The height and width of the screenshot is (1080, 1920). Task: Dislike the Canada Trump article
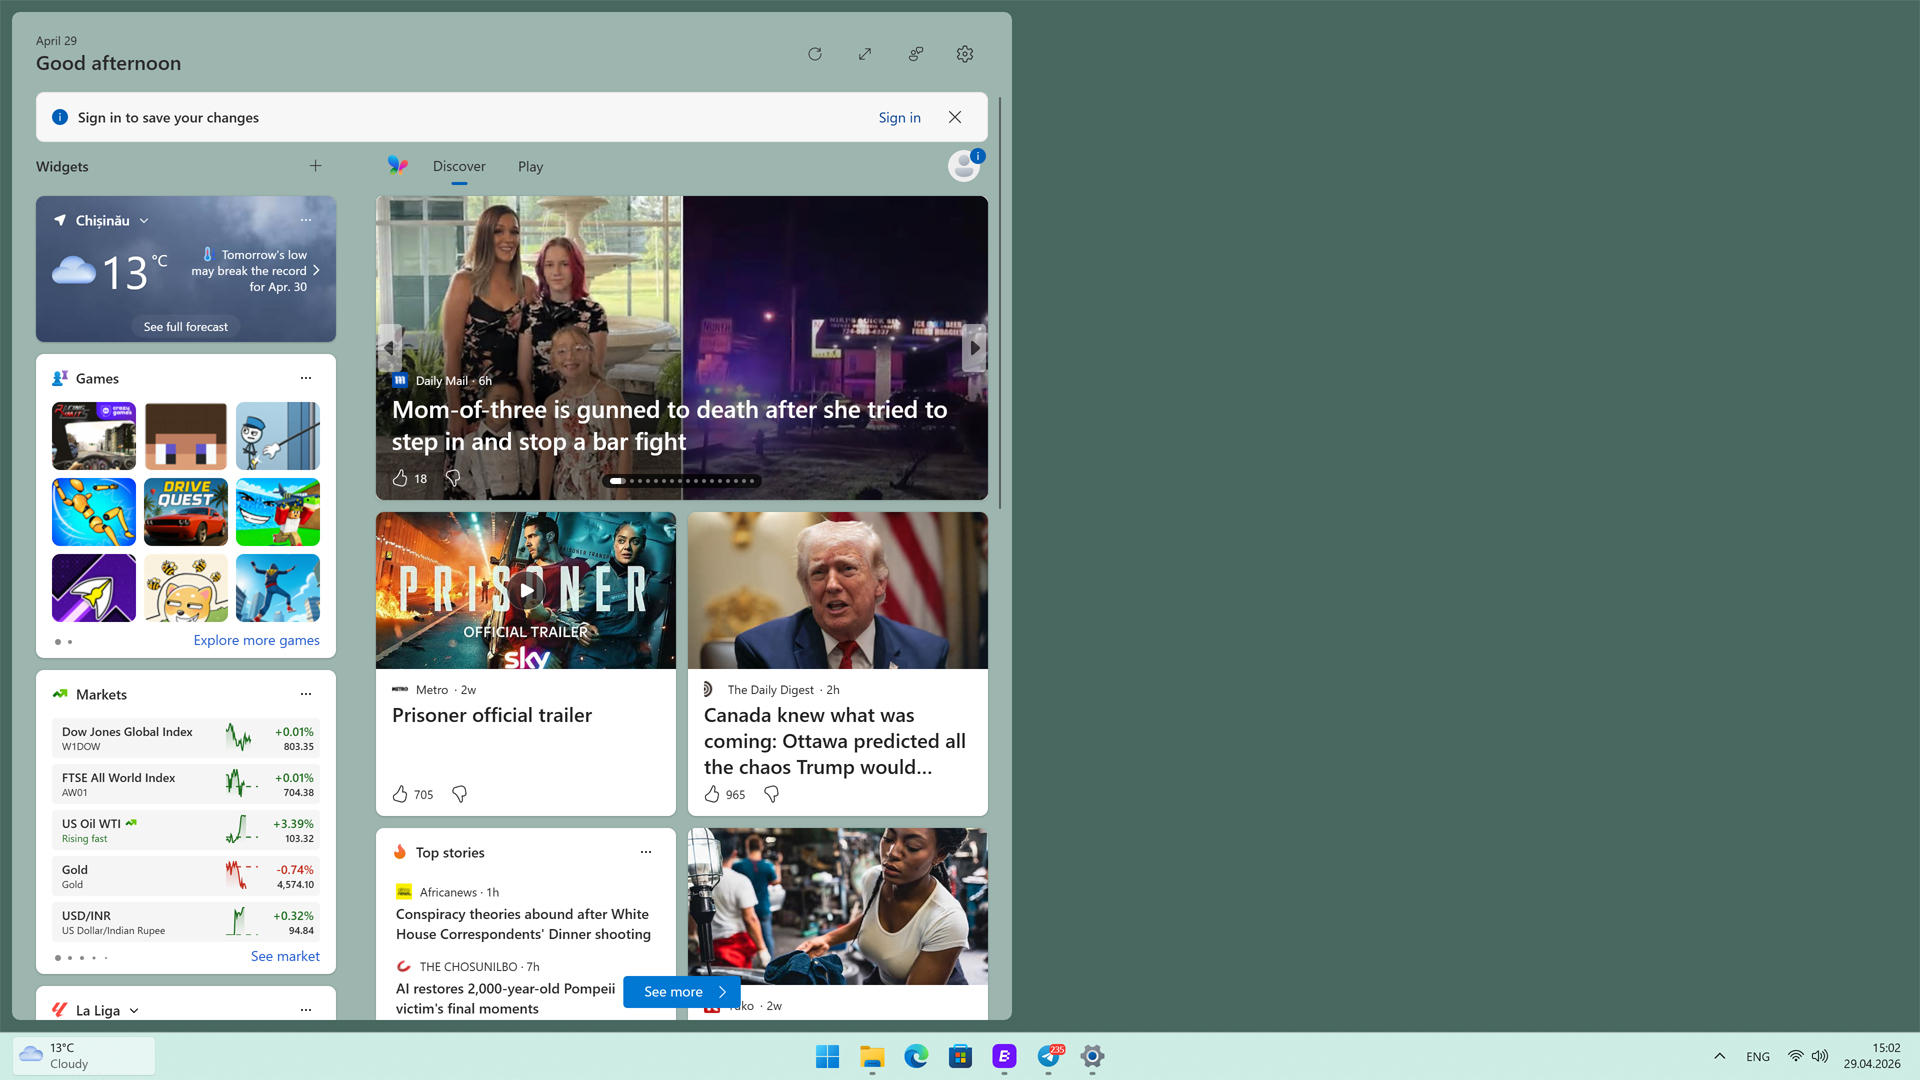point(771,794)
